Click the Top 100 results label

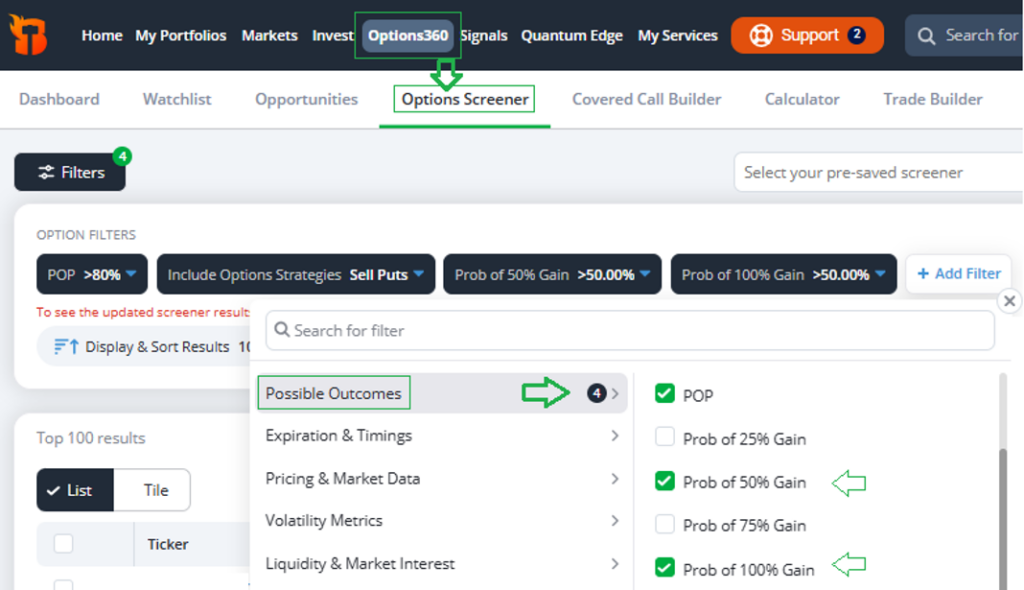(91, 438)
